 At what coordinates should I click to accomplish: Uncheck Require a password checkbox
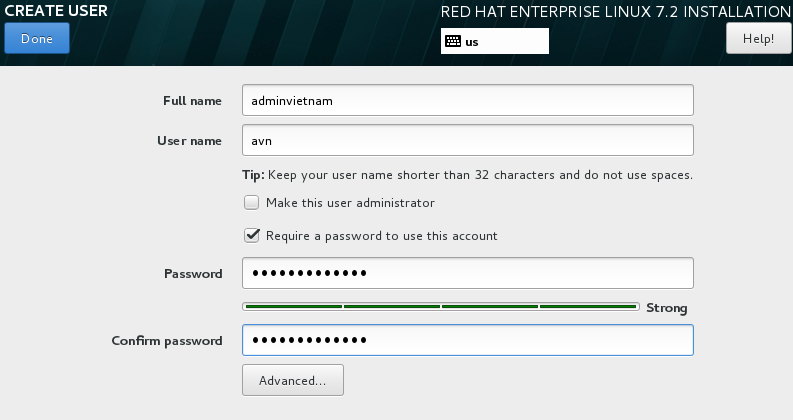pyautogui.click(x=251, y=235)
